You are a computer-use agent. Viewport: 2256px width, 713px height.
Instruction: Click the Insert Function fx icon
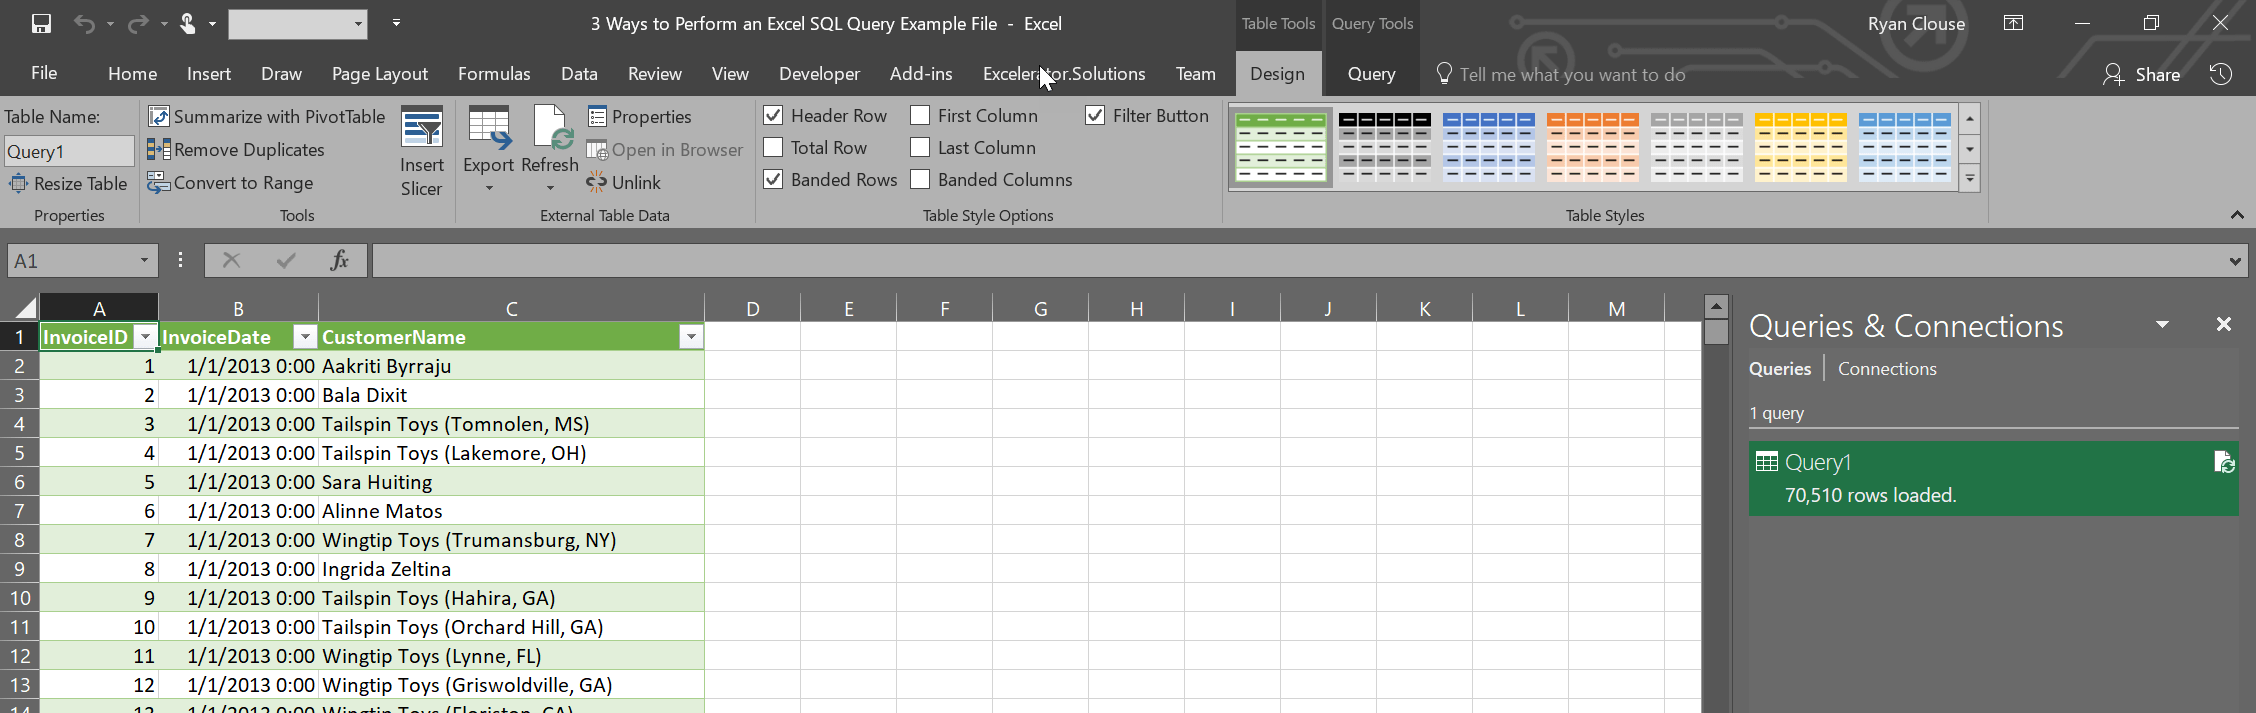340,260
